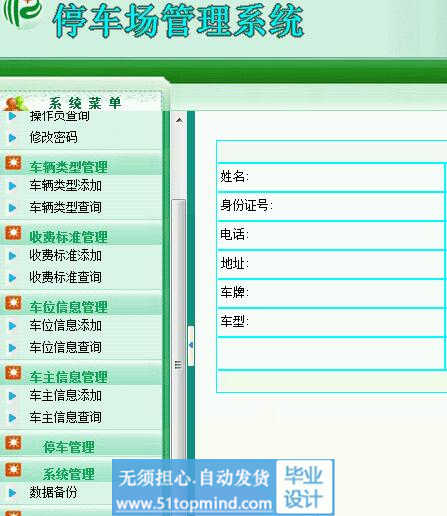Open the 车位信息添加 page
The height and width of the screenshot is (516, 447).
point(65,326)
